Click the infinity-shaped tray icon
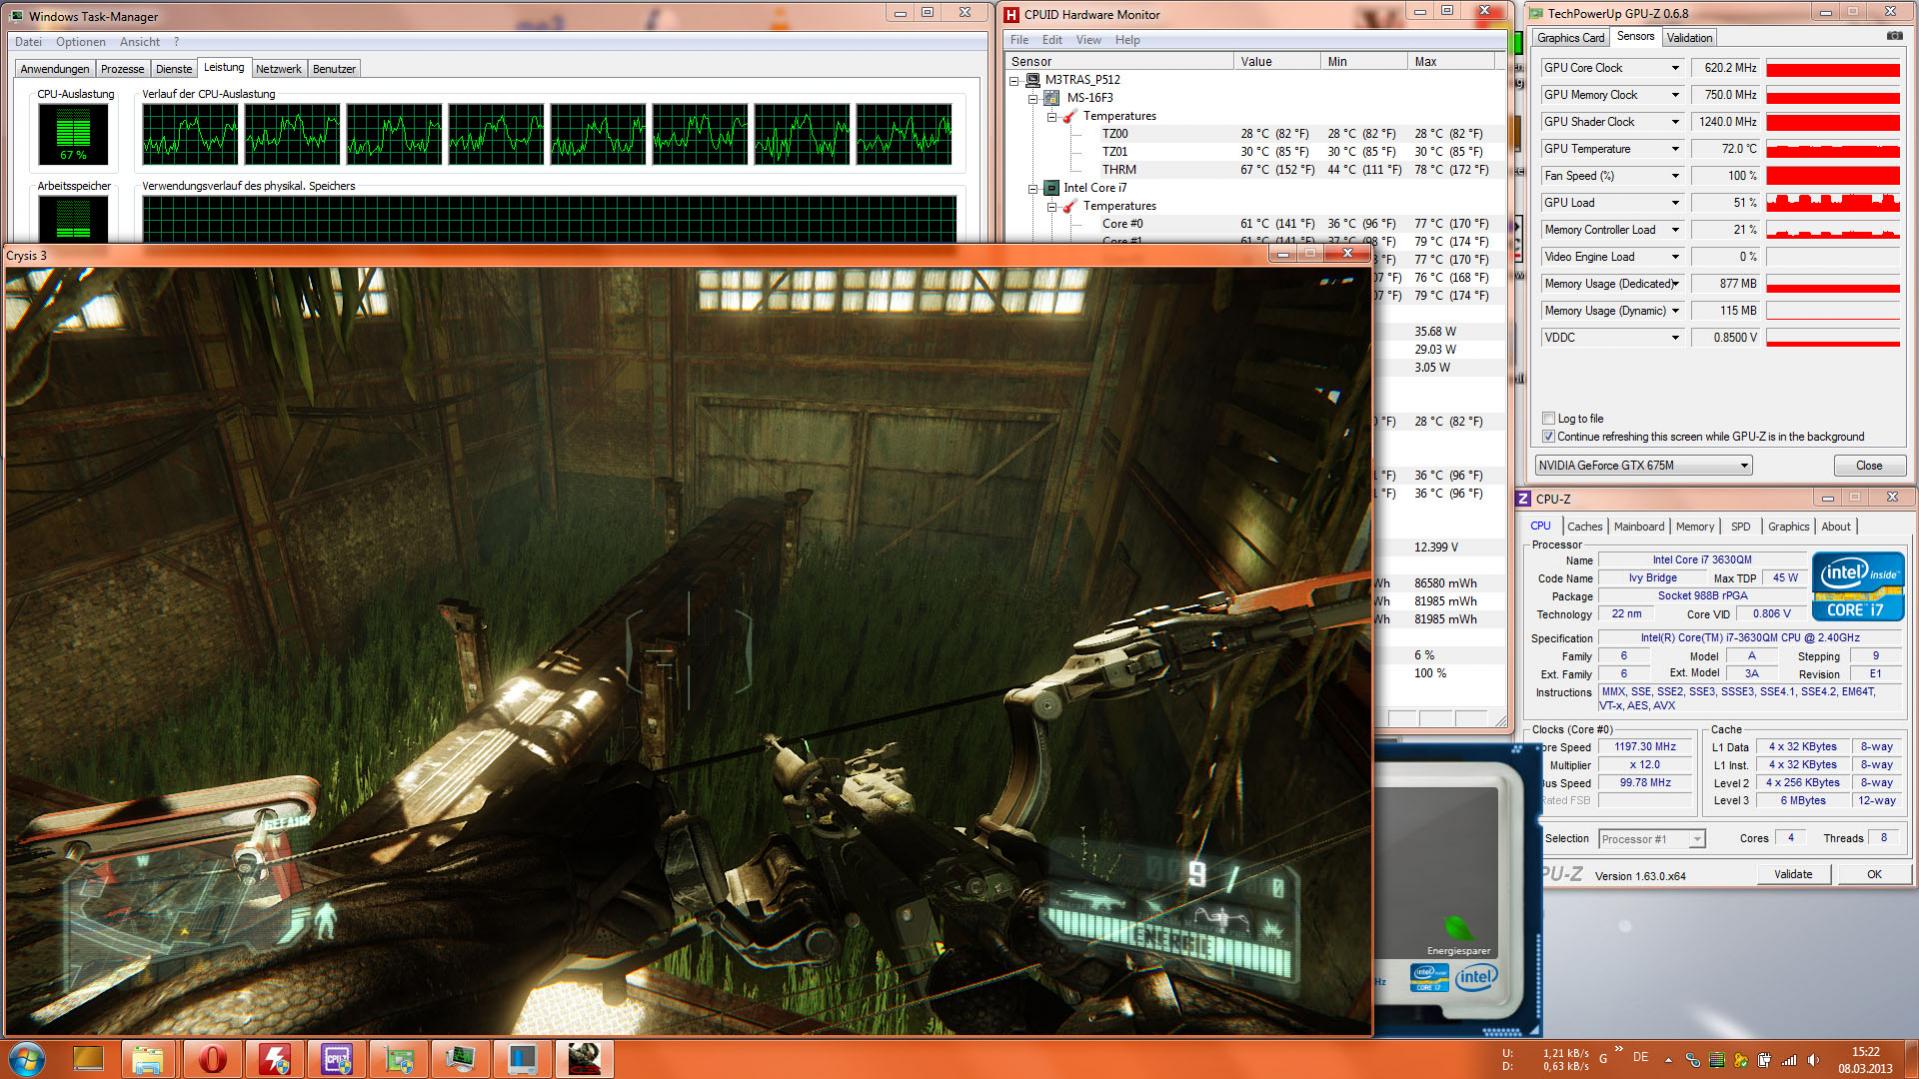 (1693, 1060)
